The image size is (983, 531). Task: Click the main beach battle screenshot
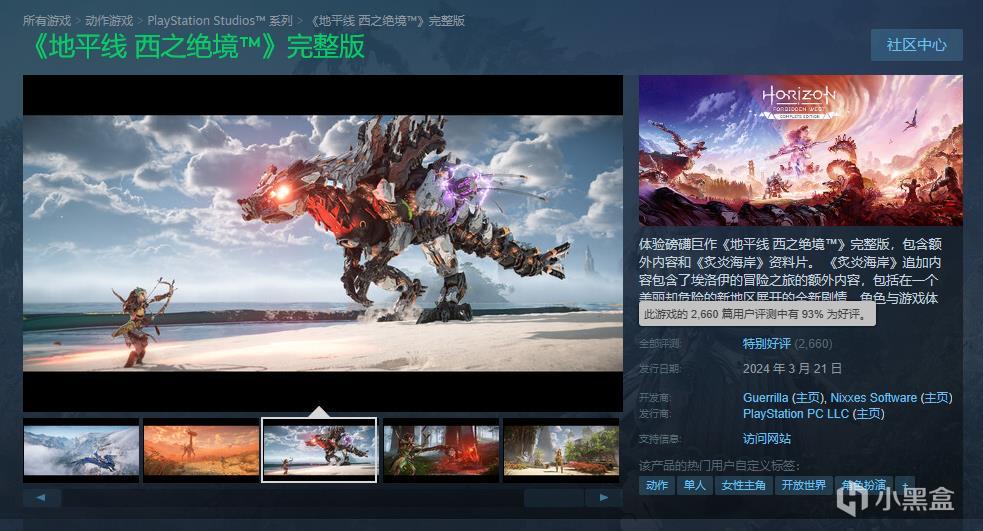click(323, 243)
